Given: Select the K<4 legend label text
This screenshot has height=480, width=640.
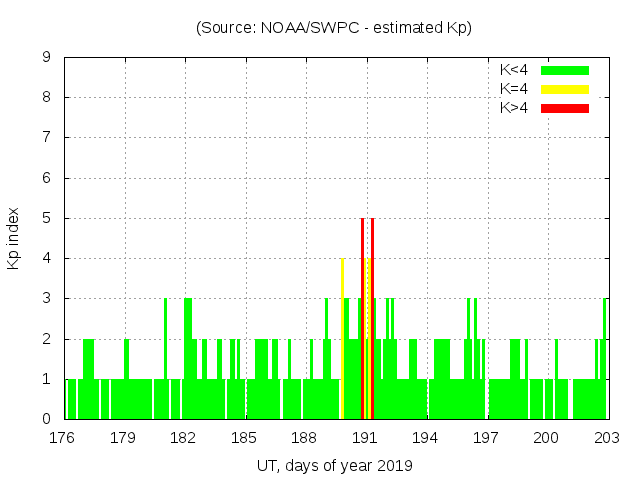Looking at the screenshot, I should [514, 70].
